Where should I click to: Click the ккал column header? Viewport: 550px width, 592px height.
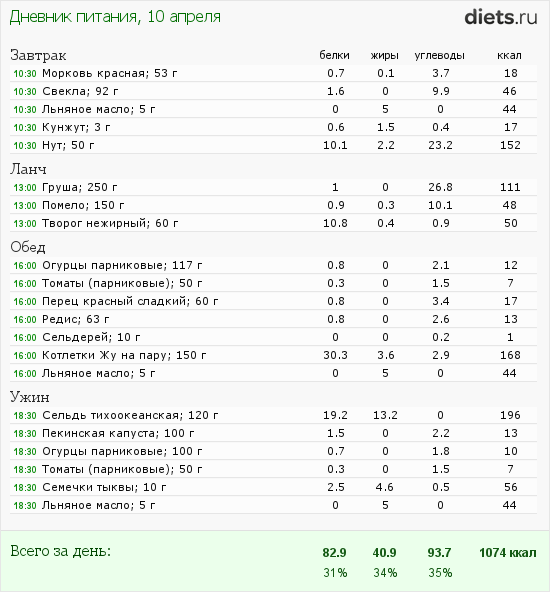click(509, 56)
